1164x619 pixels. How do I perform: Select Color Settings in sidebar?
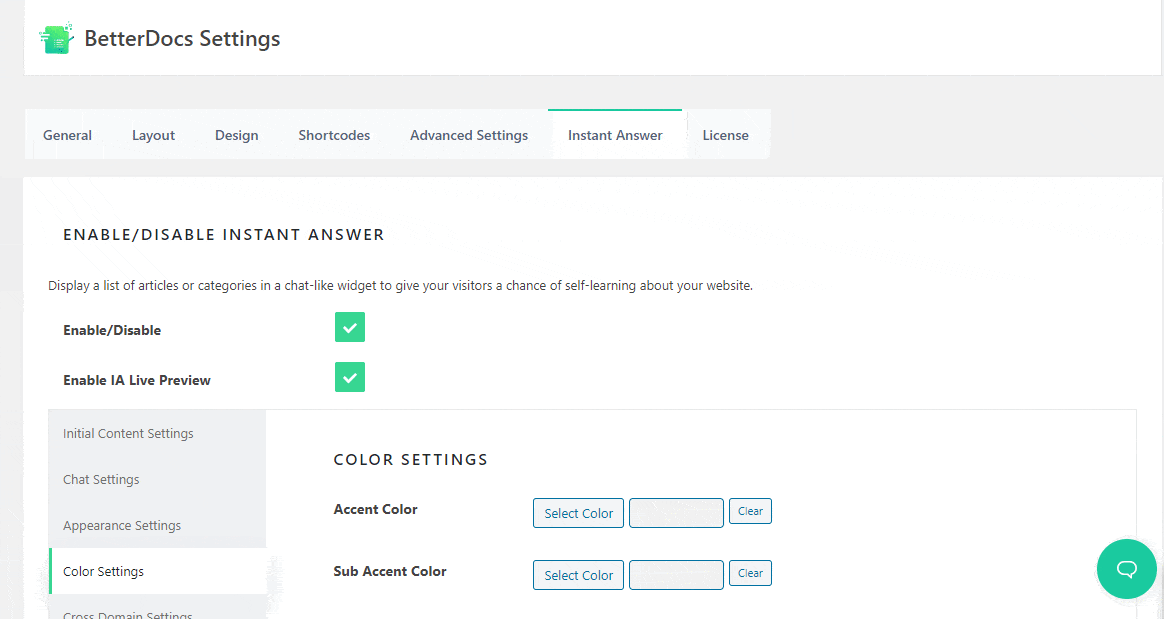point(103,572)
